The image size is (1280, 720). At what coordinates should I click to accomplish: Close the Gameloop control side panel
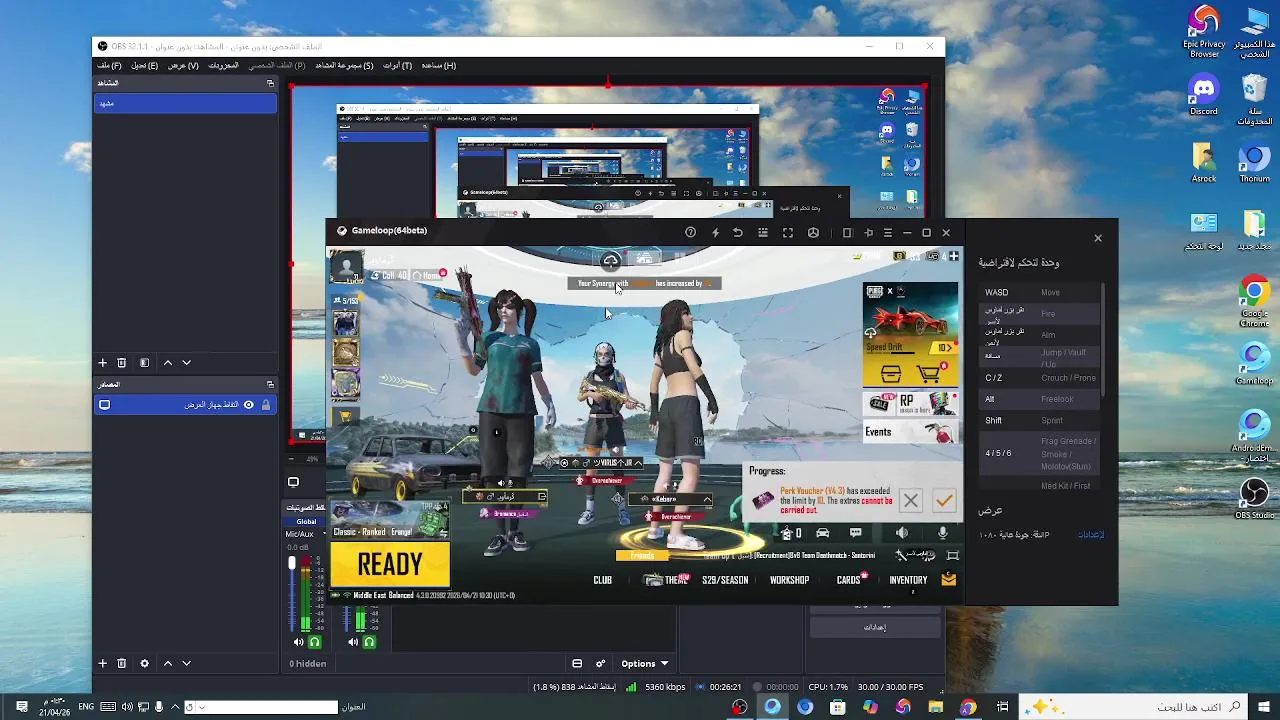1097,238
